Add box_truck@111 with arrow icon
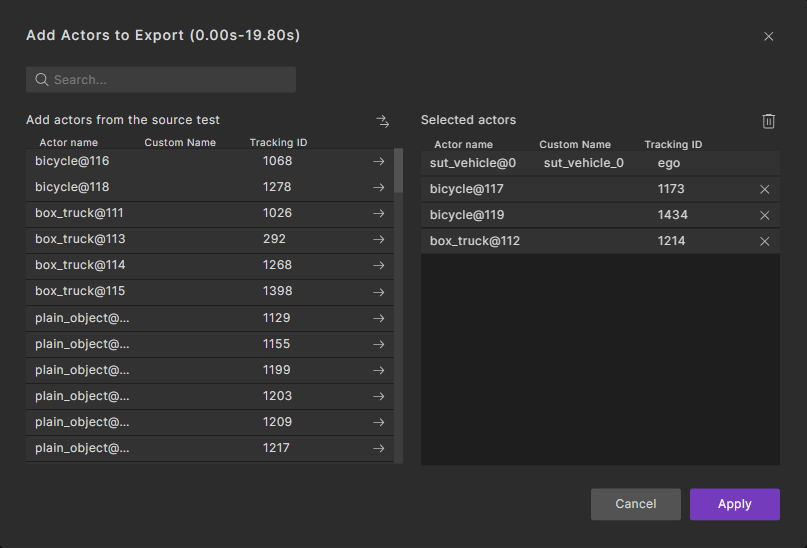 [x=379, y=213]
